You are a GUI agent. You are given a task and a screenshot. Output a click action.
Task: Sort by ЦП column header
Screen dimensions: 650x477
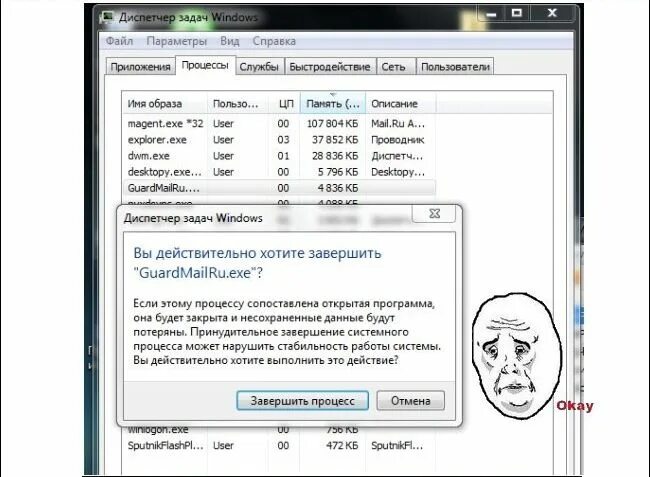click(284, 104)
